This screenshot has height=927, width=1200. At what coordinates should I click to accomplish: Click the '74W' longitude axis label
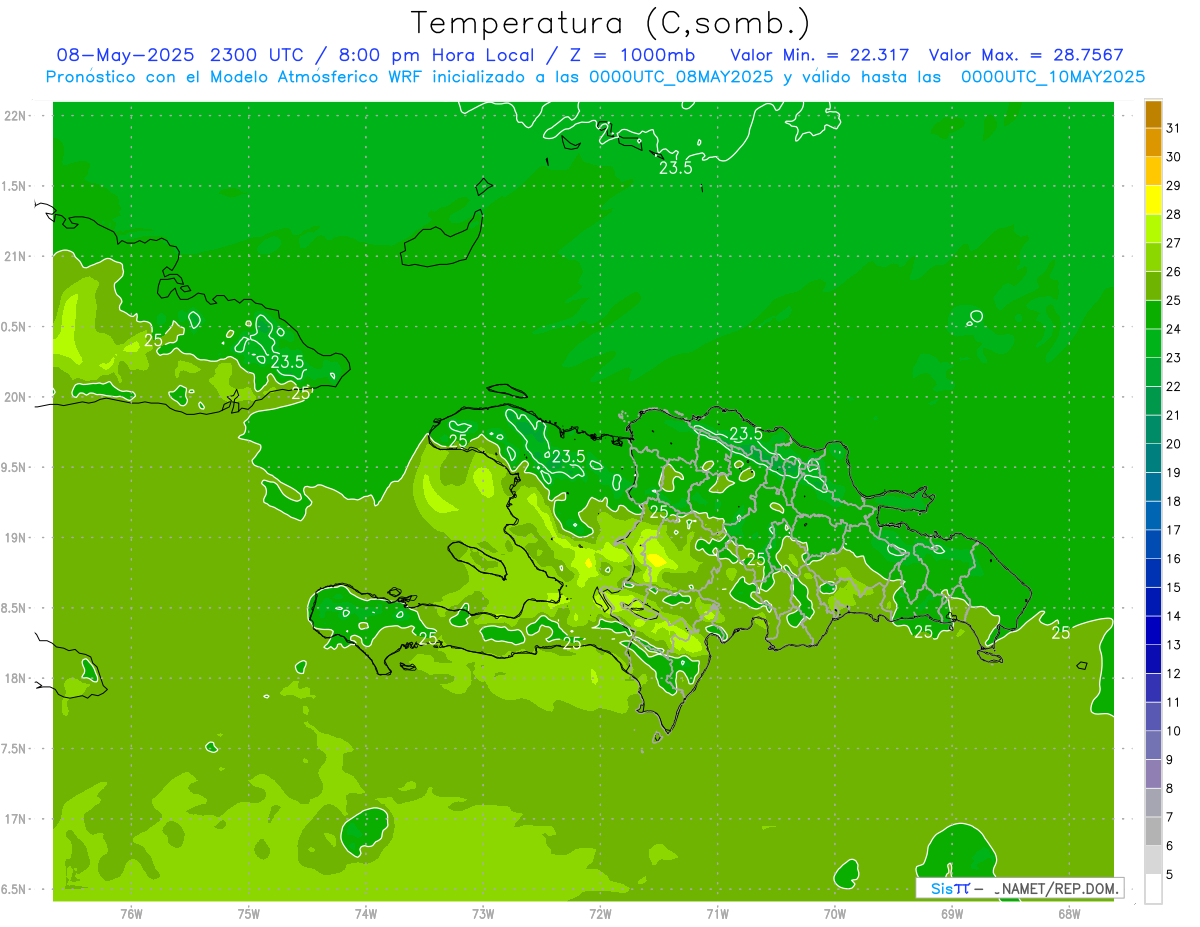tap(365, 914)
